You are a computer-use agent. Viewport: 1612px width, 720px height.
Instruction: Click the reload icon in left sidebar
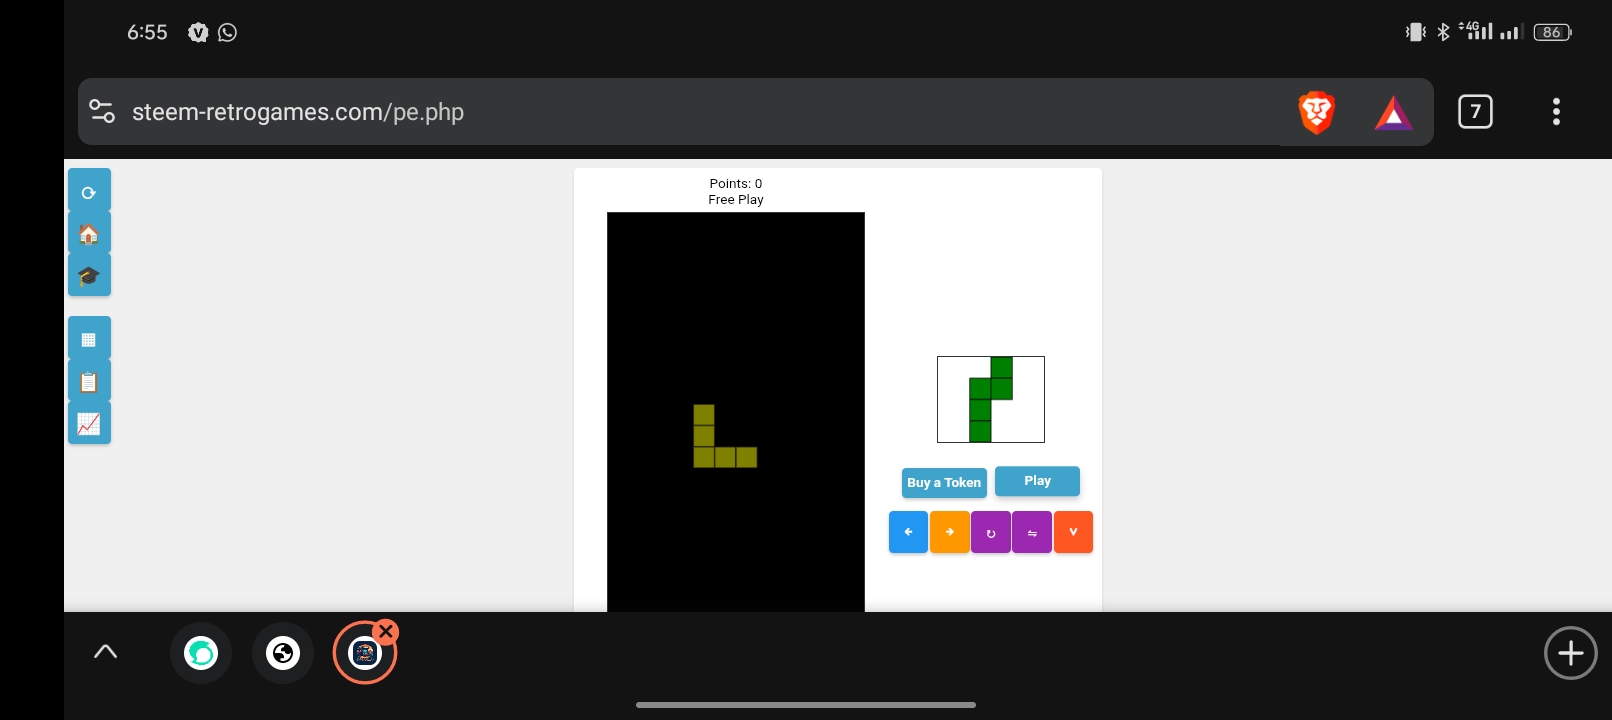[x=89, y=191]
